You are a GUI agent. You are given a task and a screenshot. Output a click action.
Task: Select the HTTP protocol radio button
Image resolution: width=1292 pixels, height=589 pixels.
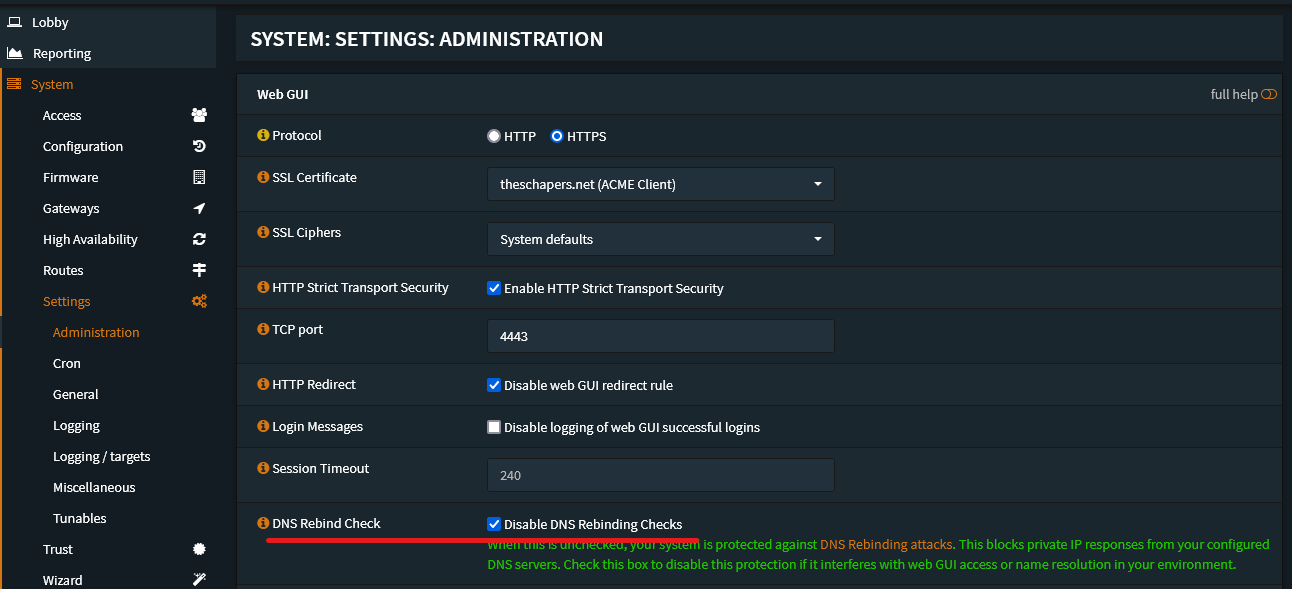click(494, 136)
